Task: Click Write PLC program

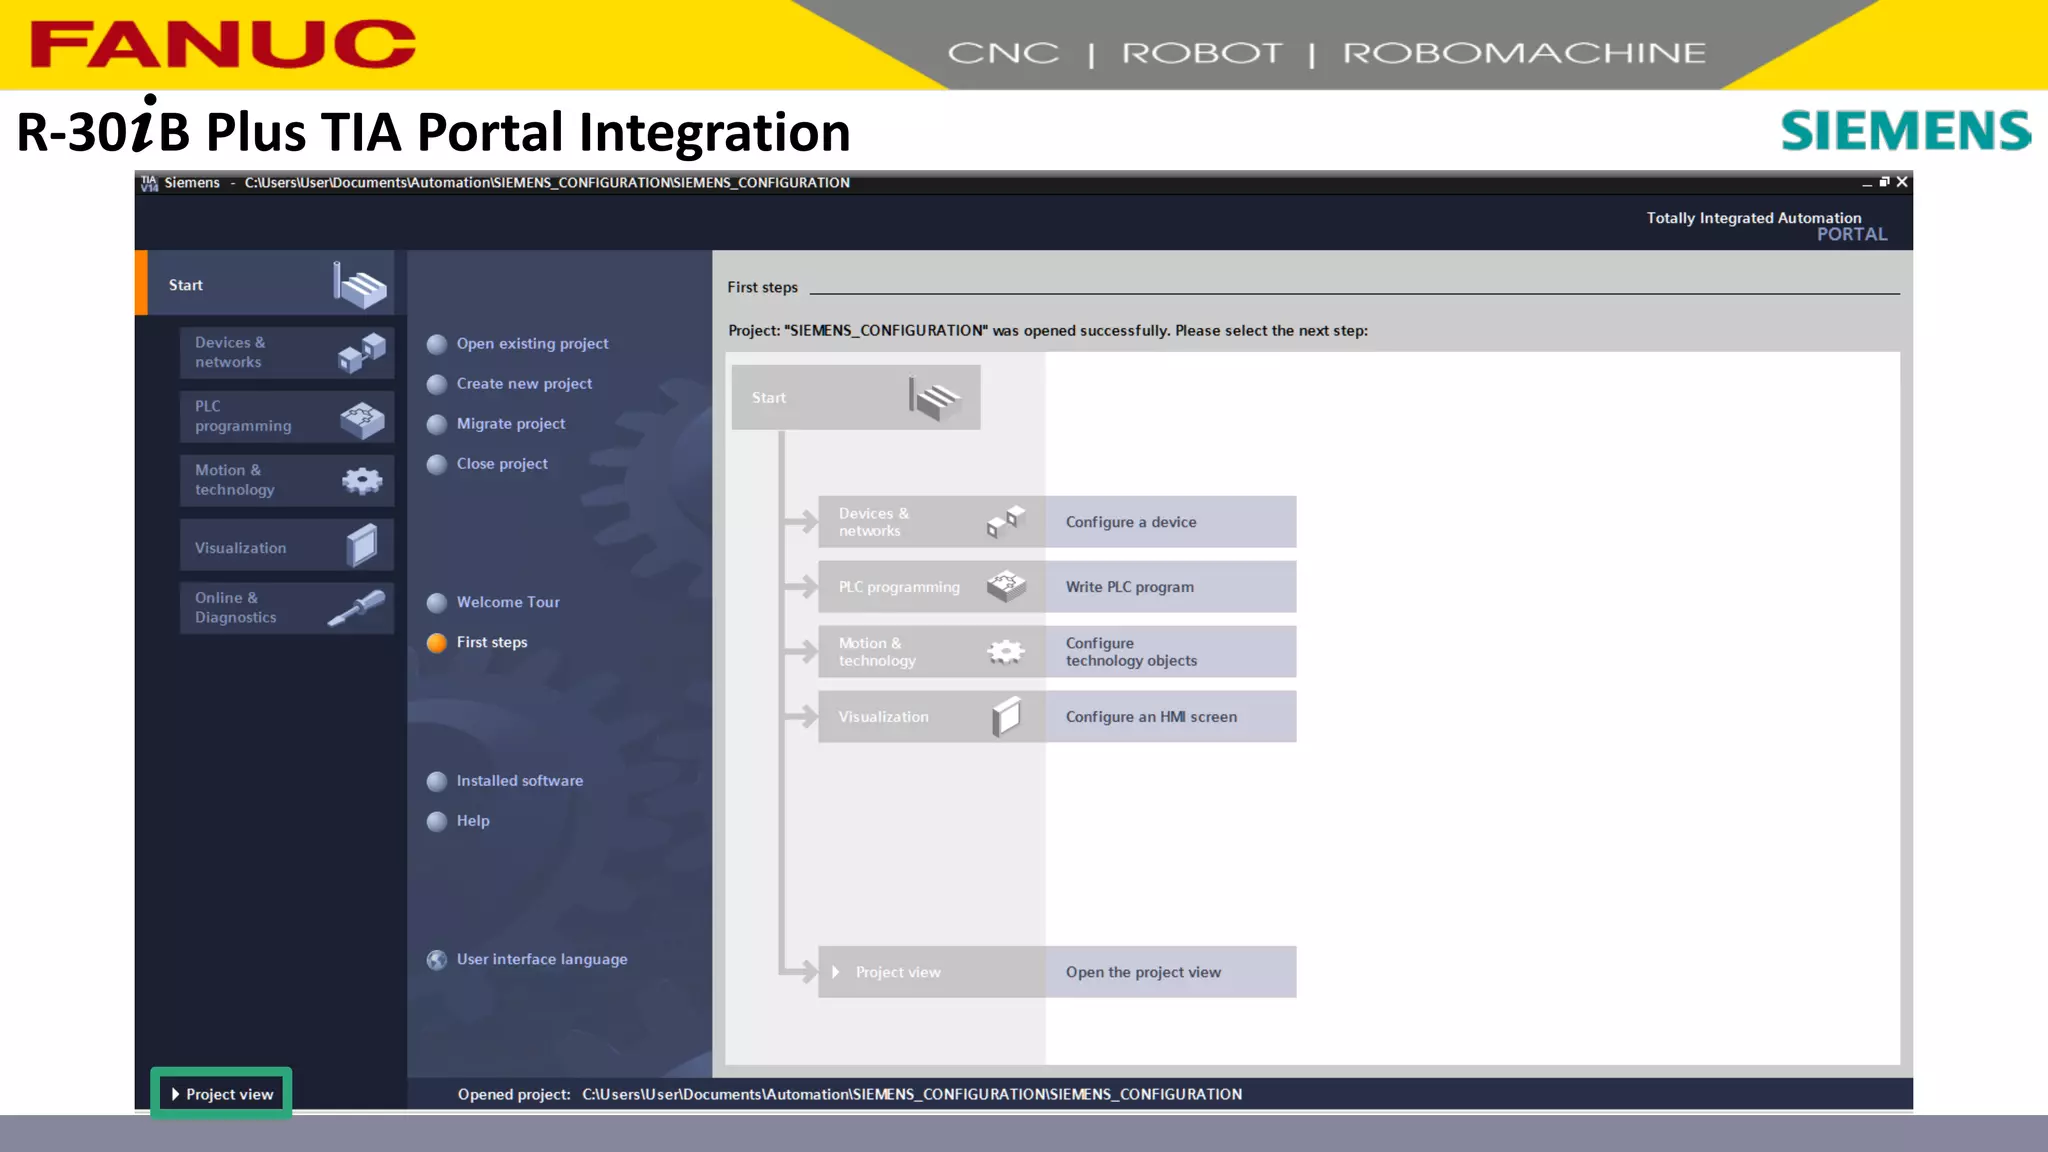Action: coord(1171,587)
